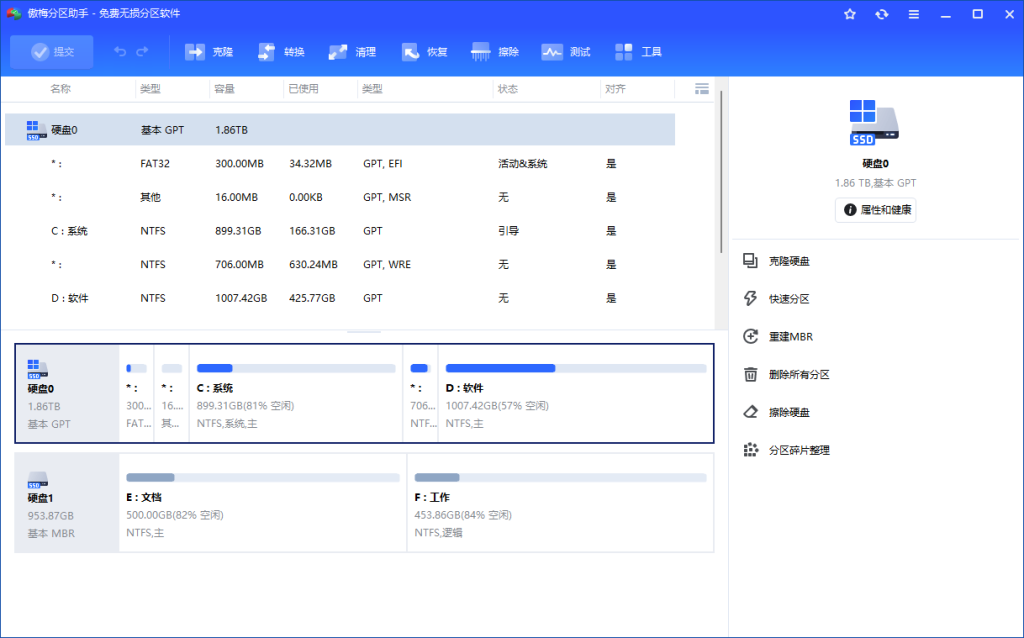Viewport: 1024px width, 638px height.
Task: Click the favorite star icon in title bar
Action: pyautogui.click(x=850, y=14)
